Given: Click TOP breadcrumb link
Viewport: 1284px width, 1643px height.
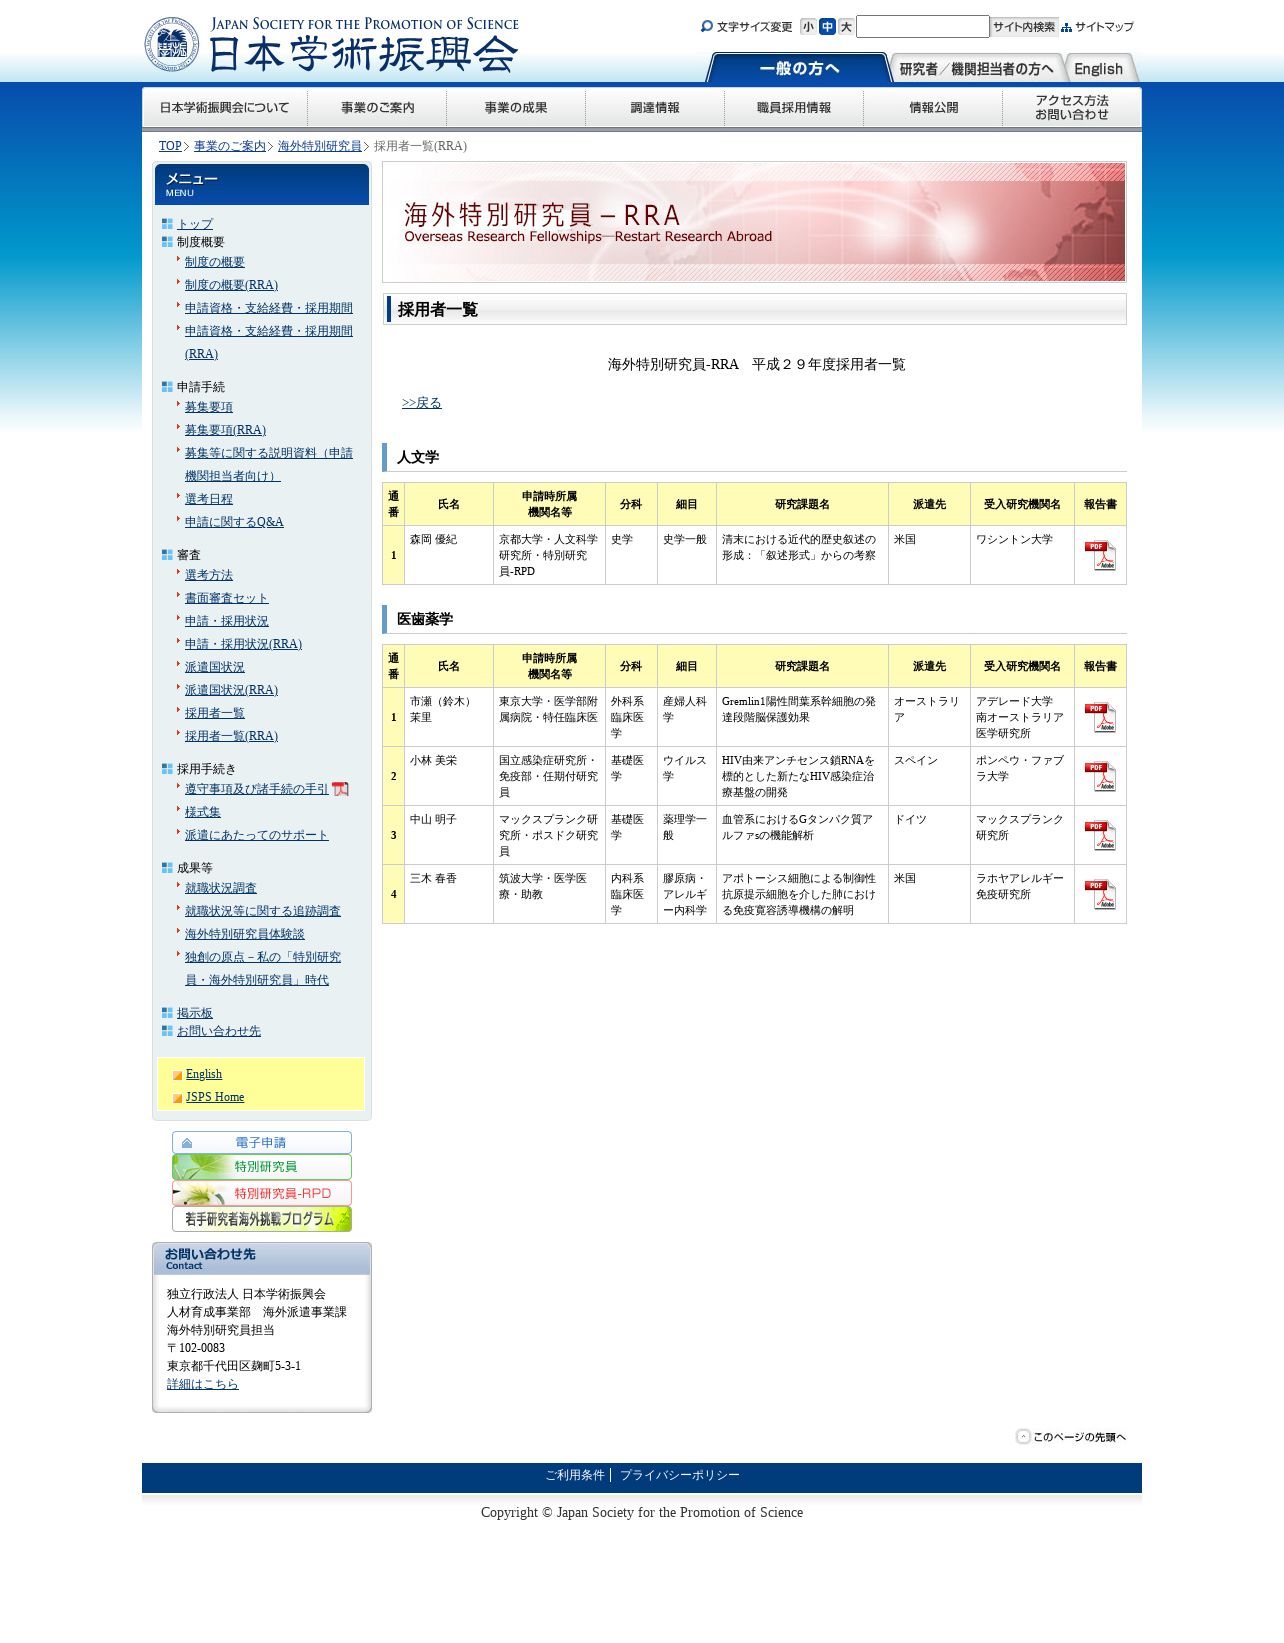Looking at the screenshot, I should [x=170, y=146].
